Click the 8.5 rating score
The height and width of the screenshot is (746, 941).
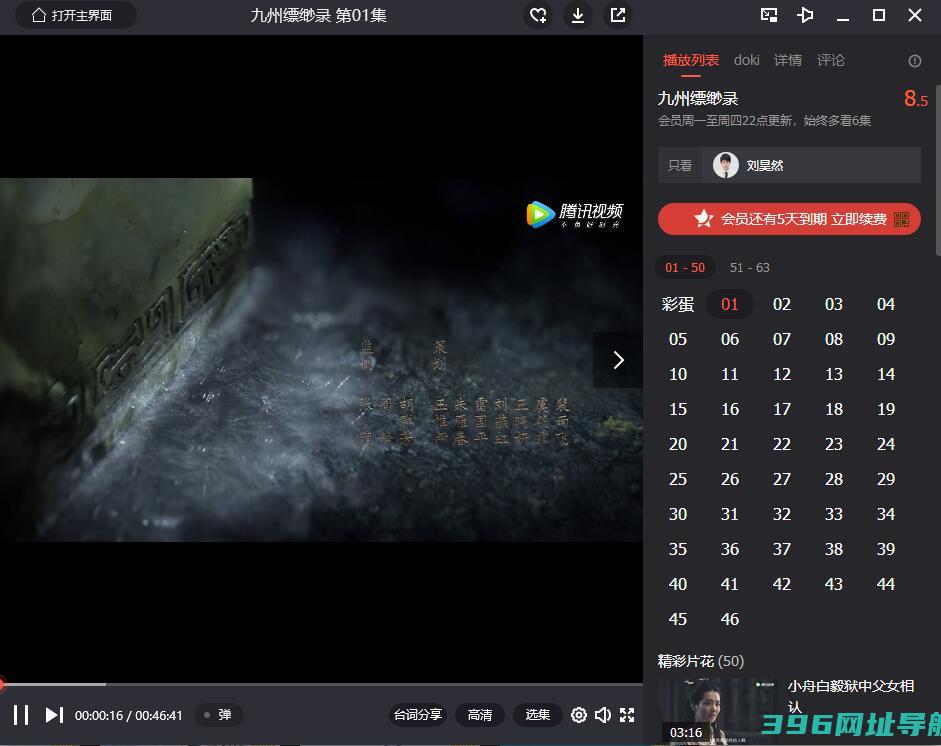click(x=916, y=98)
